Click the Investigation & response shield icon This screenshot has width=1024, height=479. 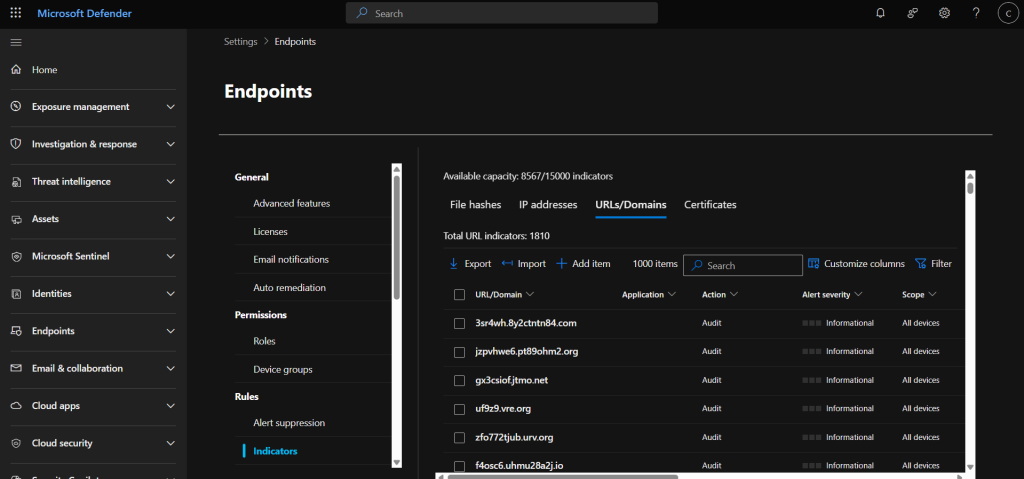click(x=16, y=144)
